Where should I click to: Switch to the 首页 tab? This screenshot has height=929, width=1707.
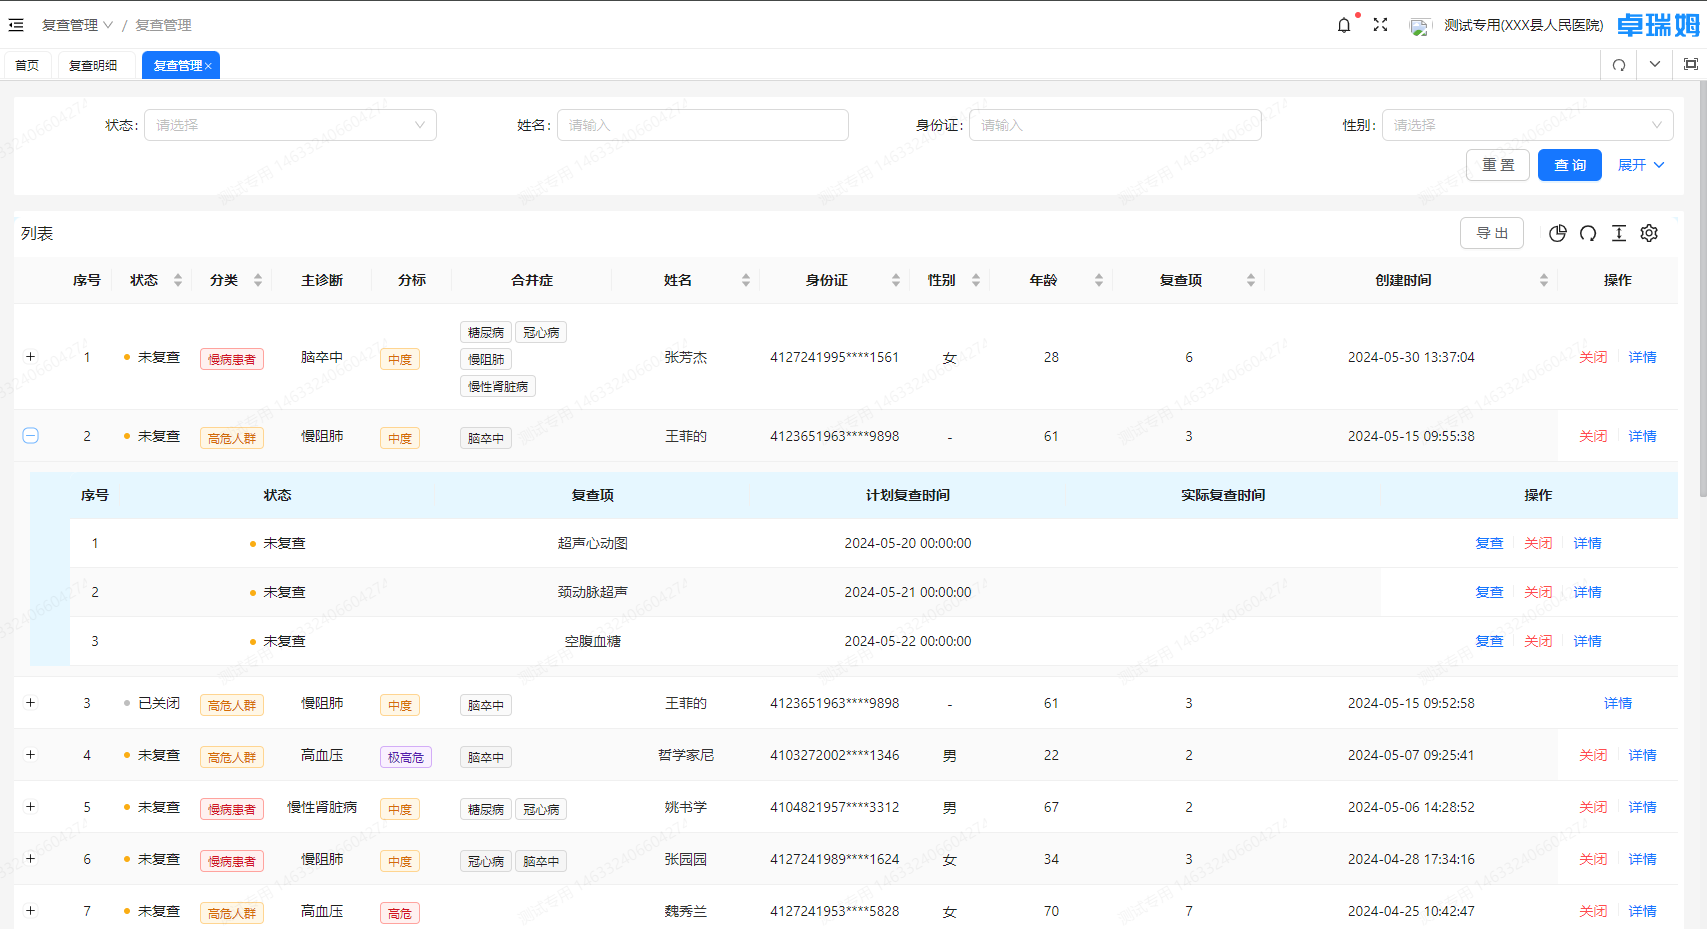(x=27, y=65)
